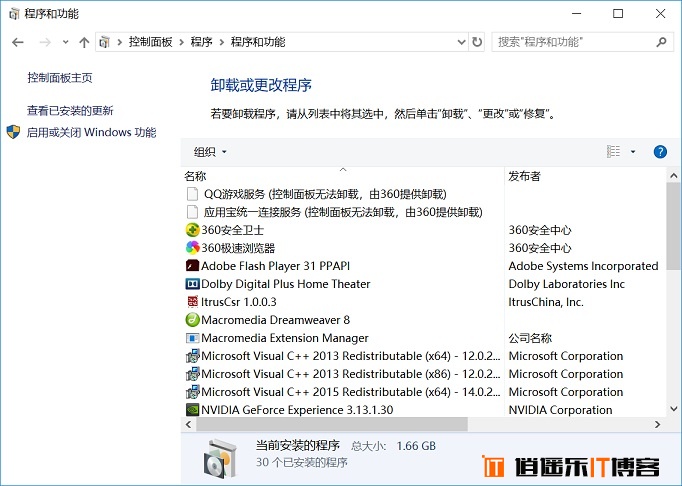
Task: Select ItrusCsr 1.0.0.3 entry
Action: click(239, 302)
